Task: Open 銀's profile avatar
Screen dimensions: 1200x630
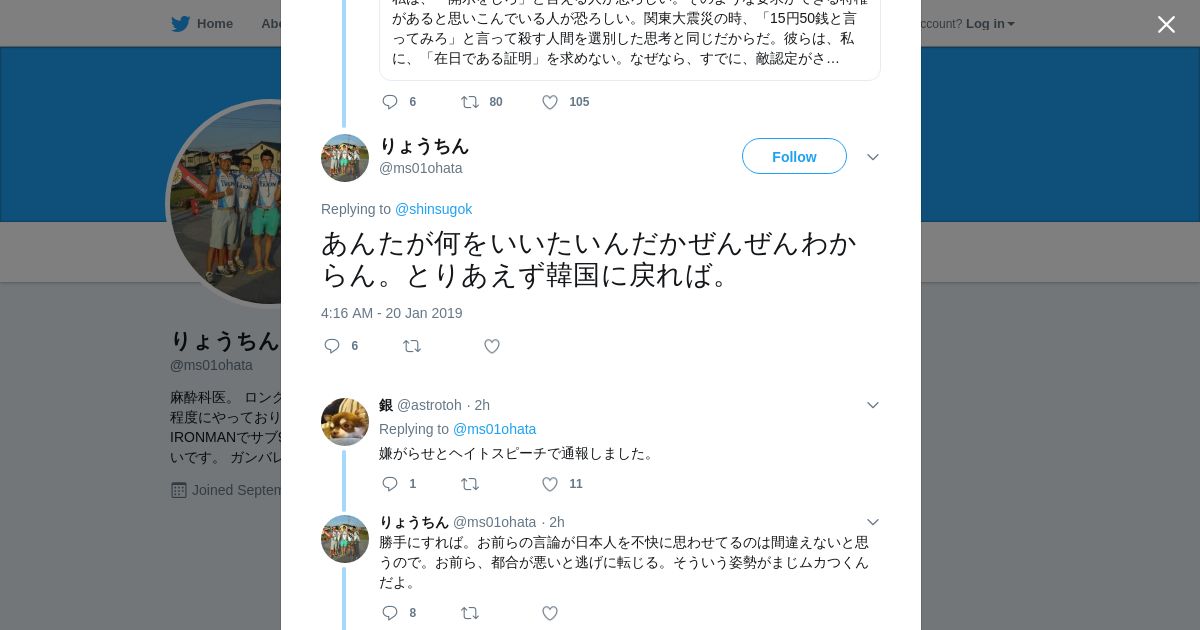Action: click(x=345, y=422)
